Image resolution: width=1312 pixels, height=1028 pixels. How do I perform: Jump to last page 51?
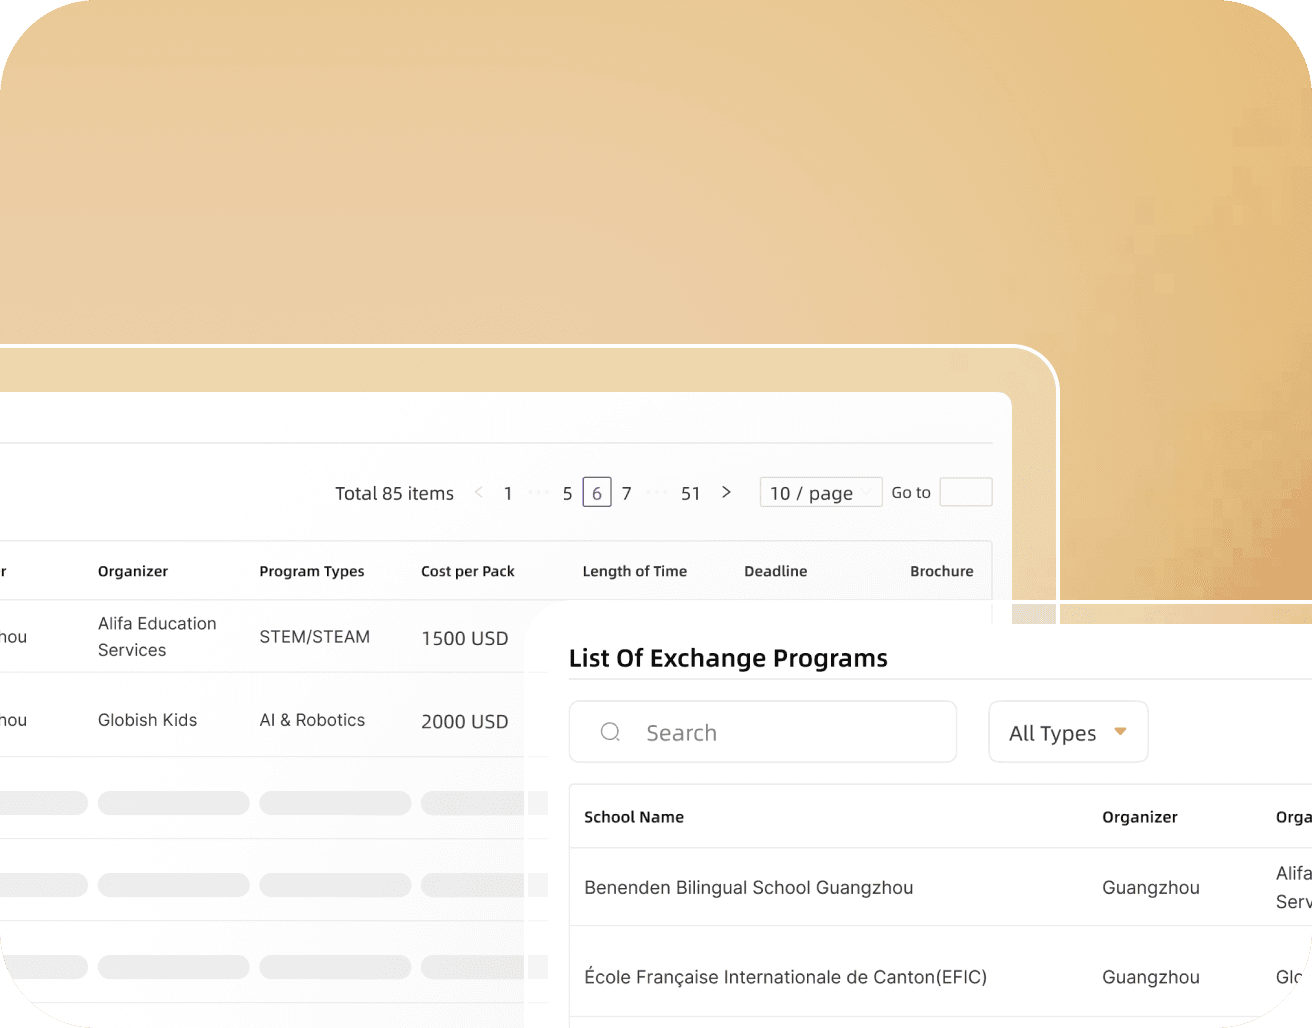pos(690,493)
